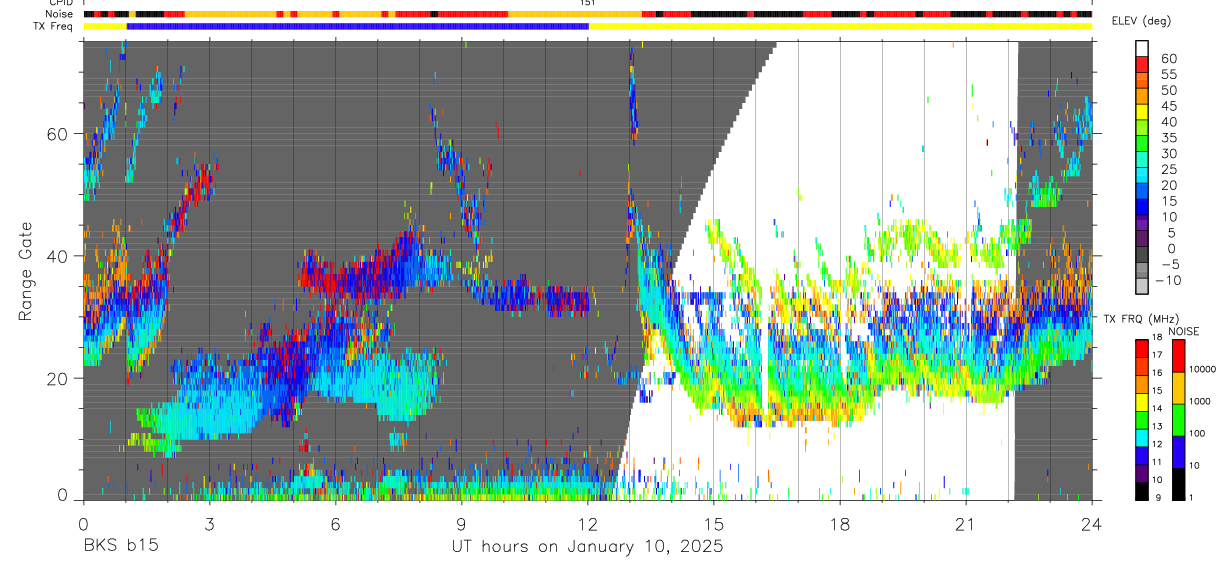
Task: Click the blue 11–12 MHz TX FRQ swatch
Action: 1142,454
